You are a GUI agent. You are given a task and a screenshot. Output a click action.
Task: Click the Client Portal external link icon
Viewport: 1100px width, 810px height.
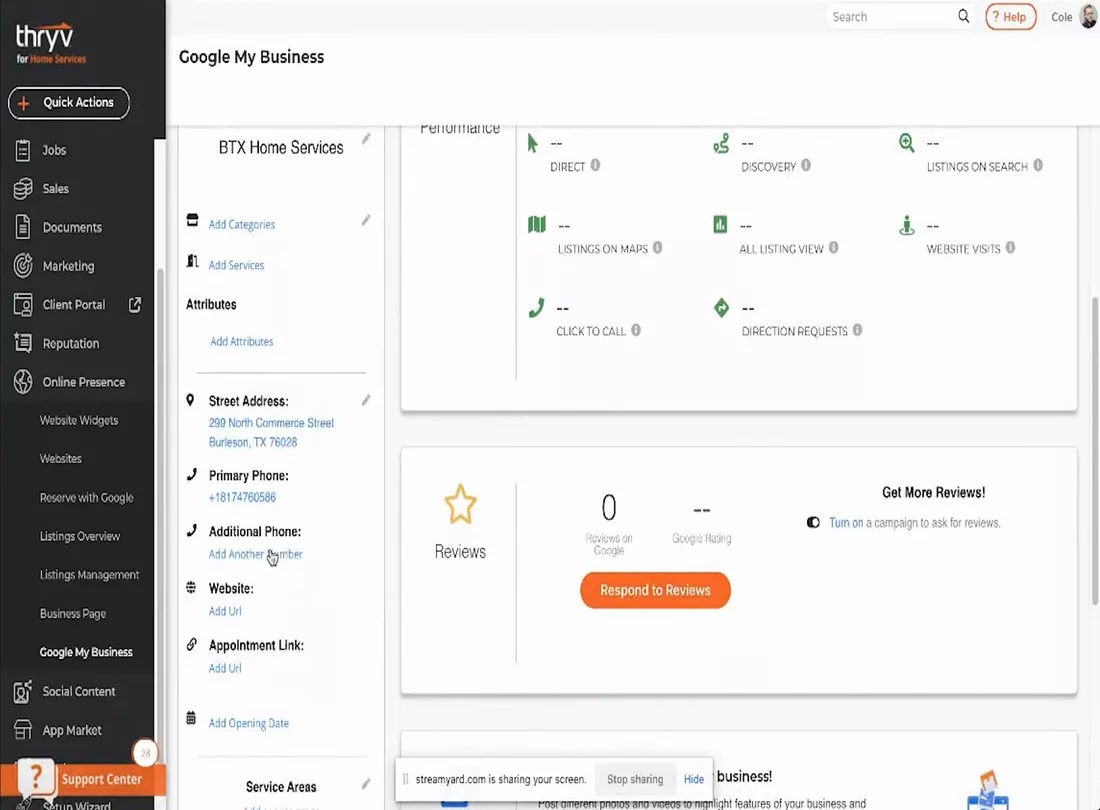tap(135, 304)
